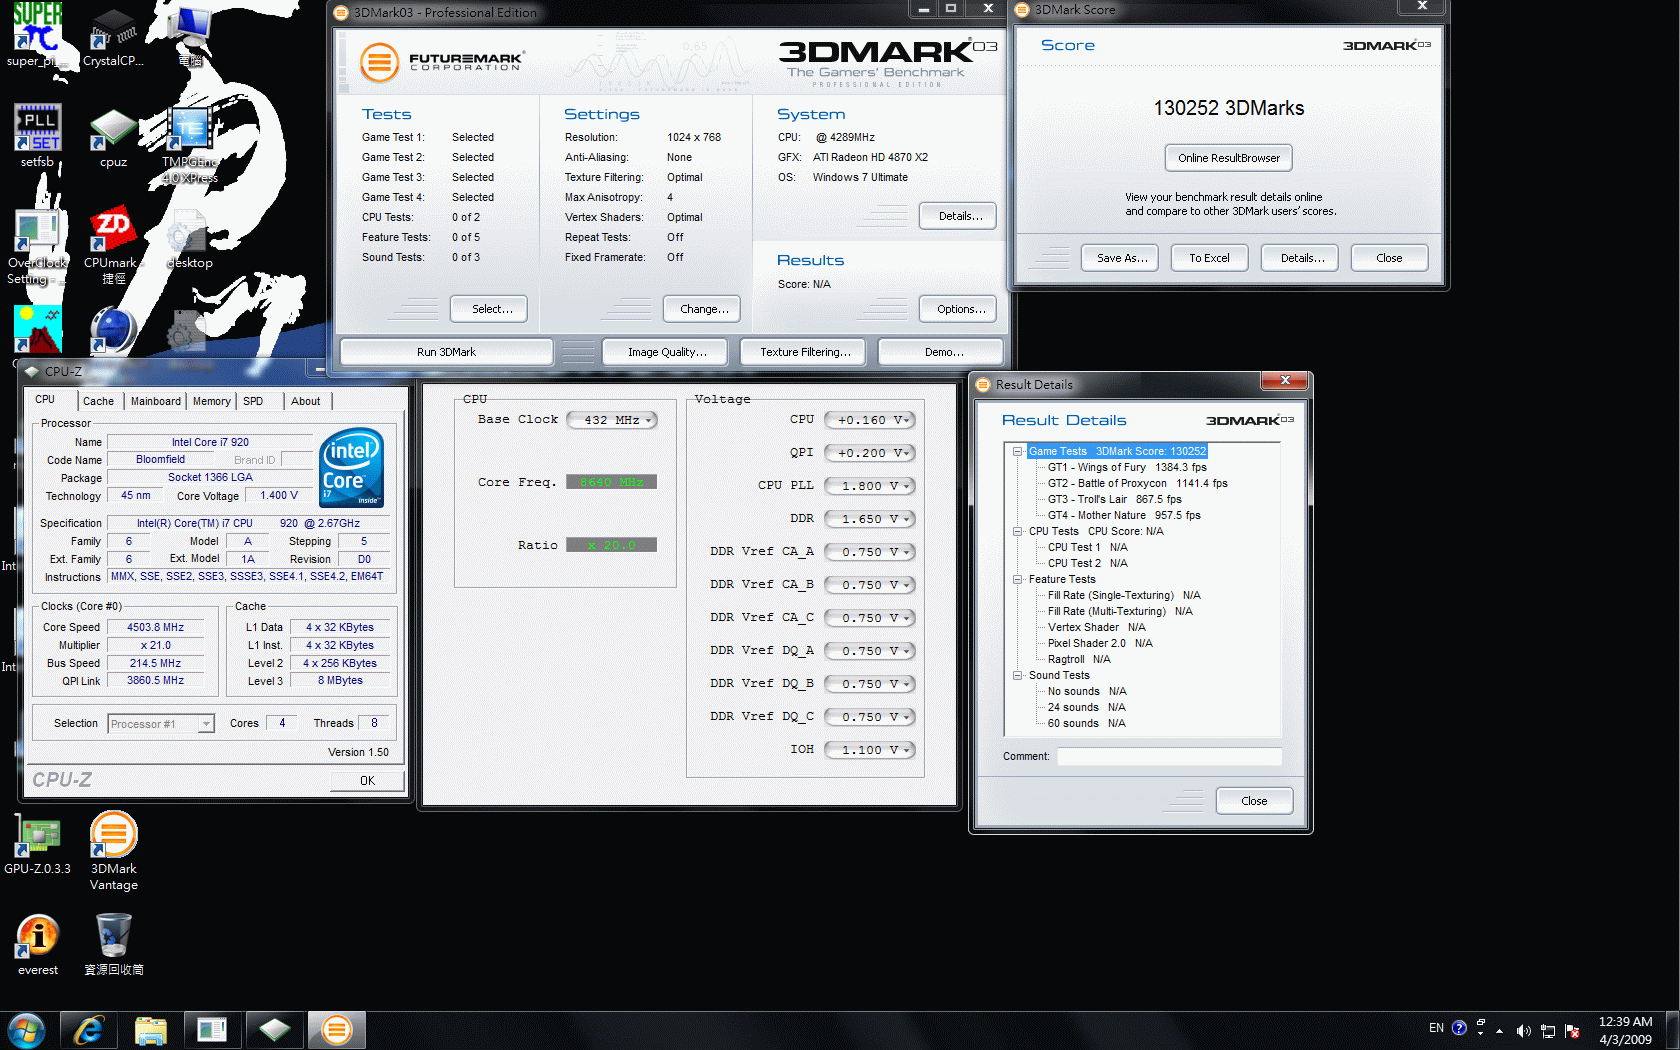1680x1050 pixels.
Task: Open the QPI voltage +0.200 V dropdown
Action: [869, 453]
